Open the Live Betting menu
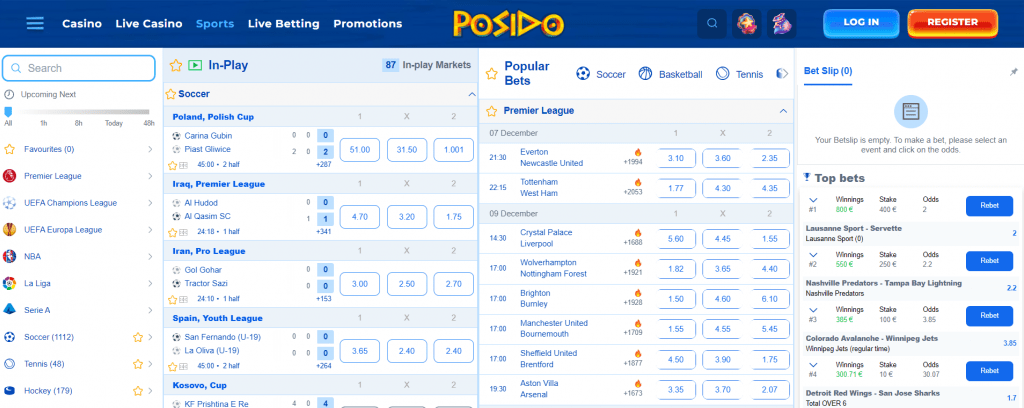Image resolution: width=1024 pixels, height=408 pixels. click(x=283, y=24)
